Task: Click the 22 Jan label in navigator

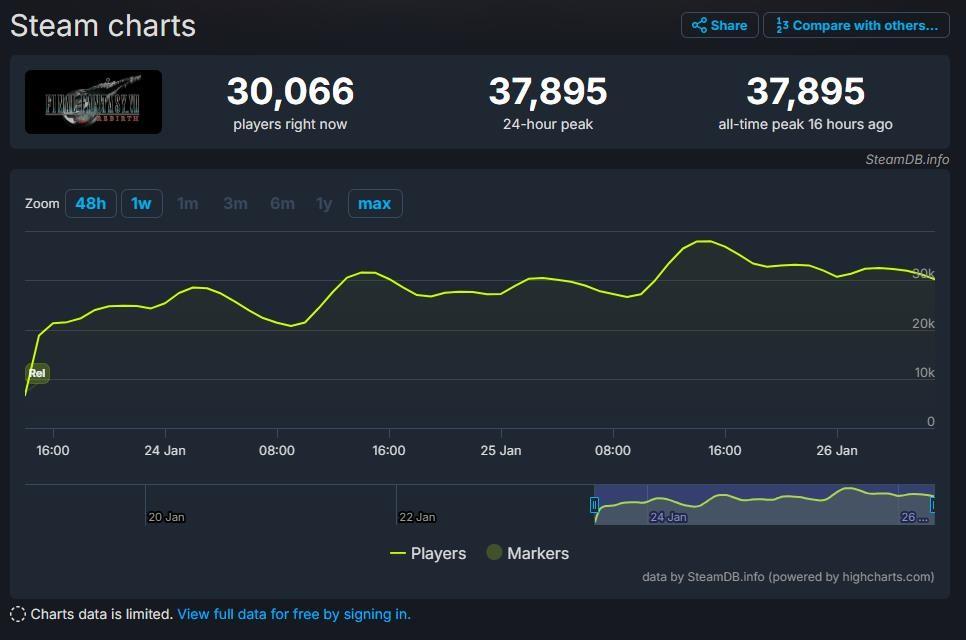Action: click(x=417, y=517)
